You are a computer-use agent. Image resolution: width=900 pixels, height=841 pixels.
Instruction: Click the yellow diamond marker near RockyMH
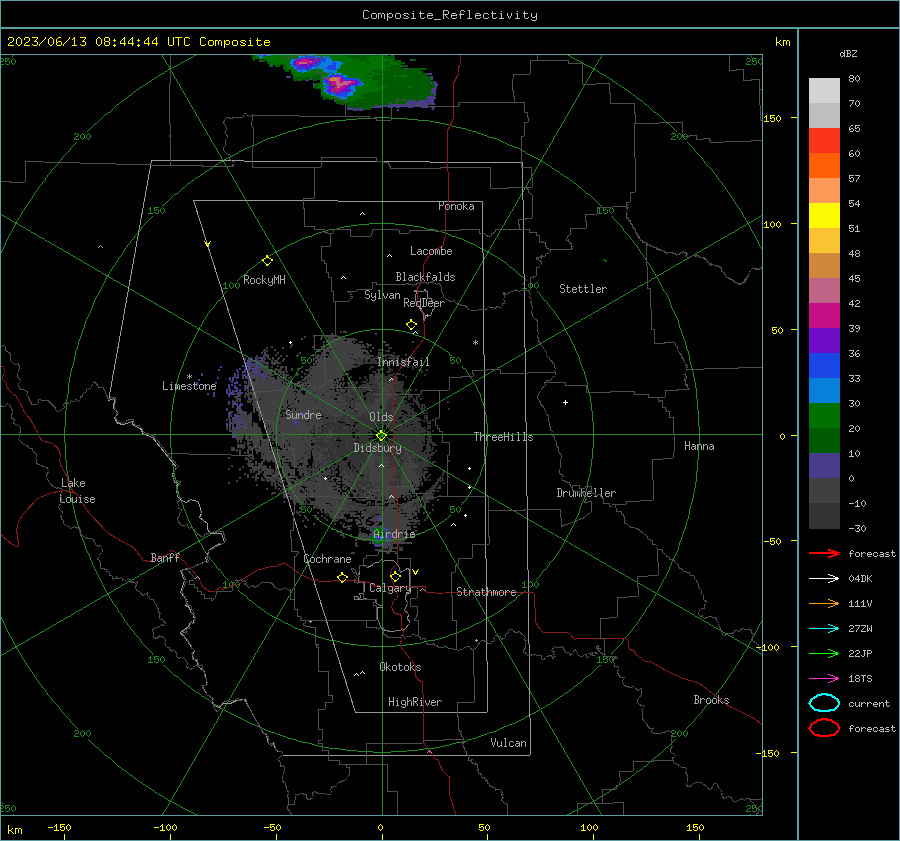pos(267,261)
